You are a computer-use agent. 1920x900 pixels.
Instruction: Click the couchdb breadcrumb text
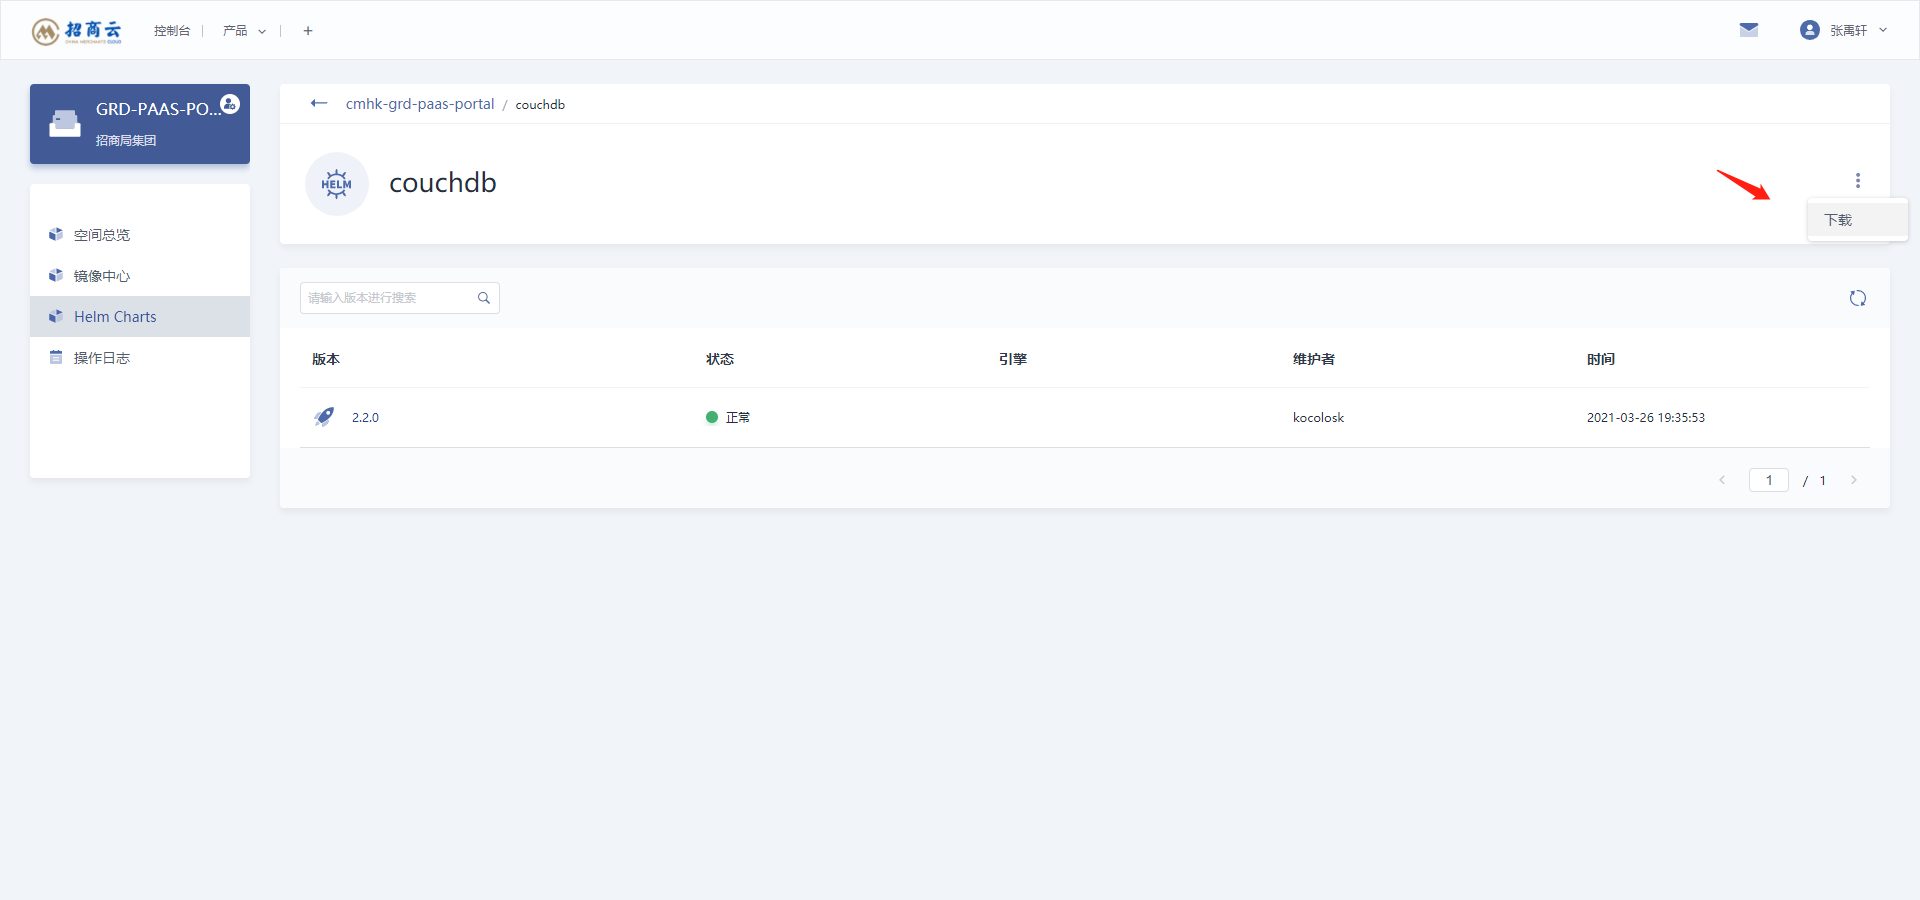[540, 105]
